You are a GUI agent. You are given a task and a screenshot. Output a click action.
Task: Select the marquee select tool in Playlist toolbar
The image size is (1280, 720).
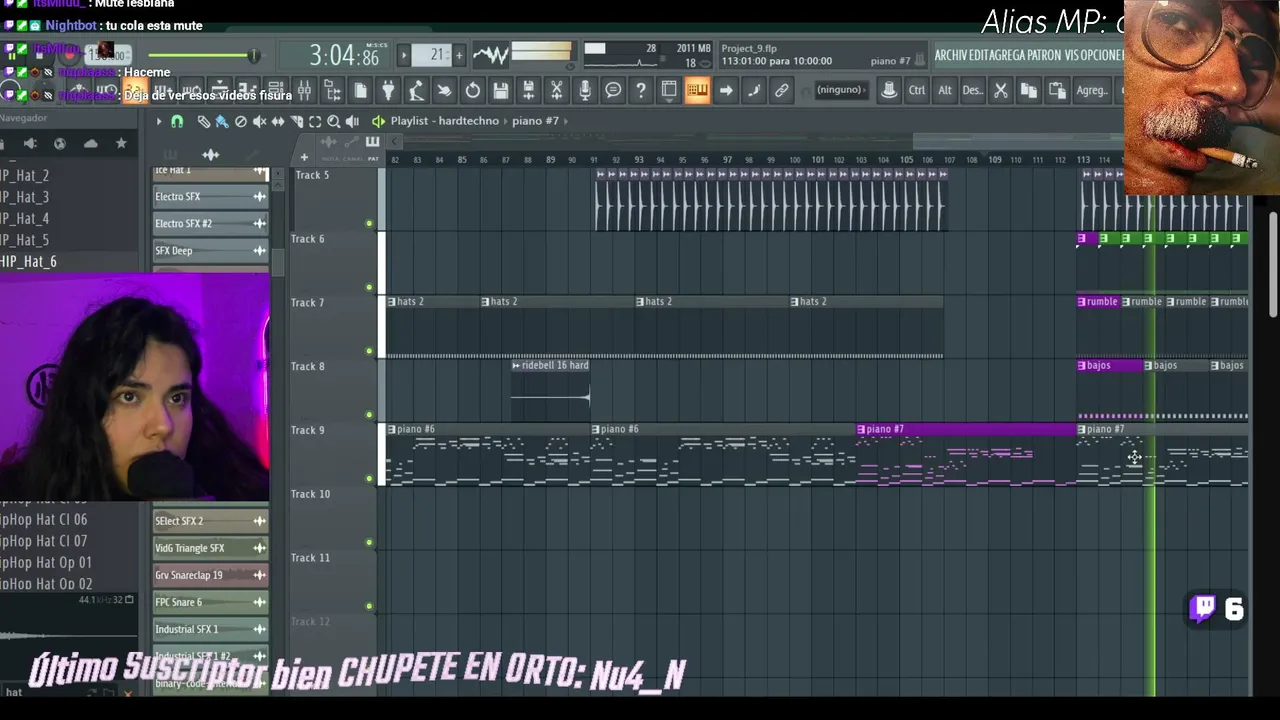tap(315, 122)
